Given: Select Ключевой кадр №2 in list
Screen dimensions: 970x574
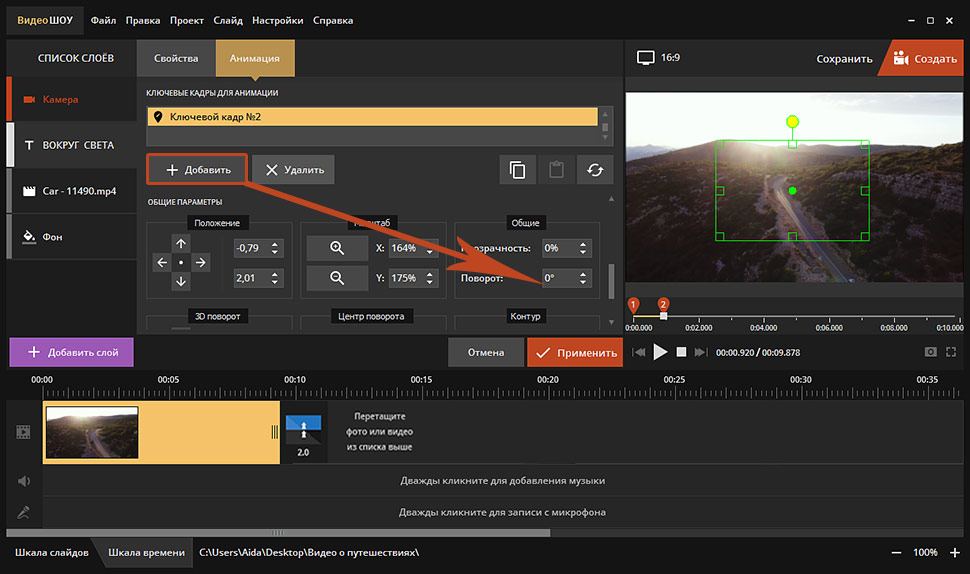Looking at the screenshot, I should (x=372, y=117).
